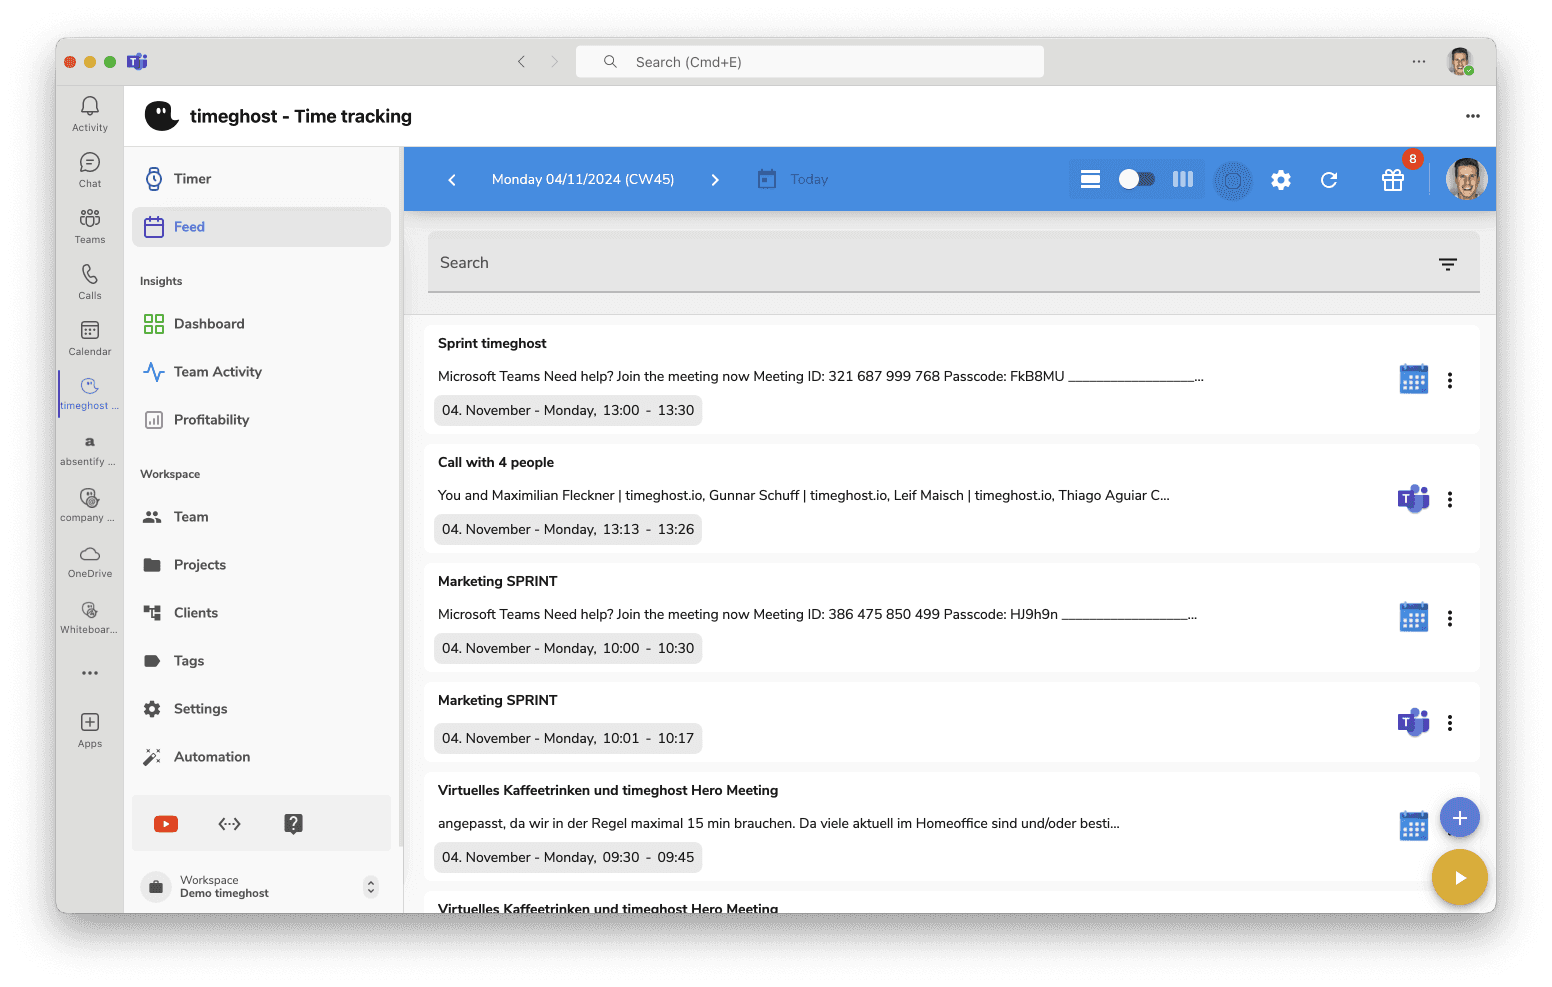Select Team Activity in sidebar

[x=217, y=372]
